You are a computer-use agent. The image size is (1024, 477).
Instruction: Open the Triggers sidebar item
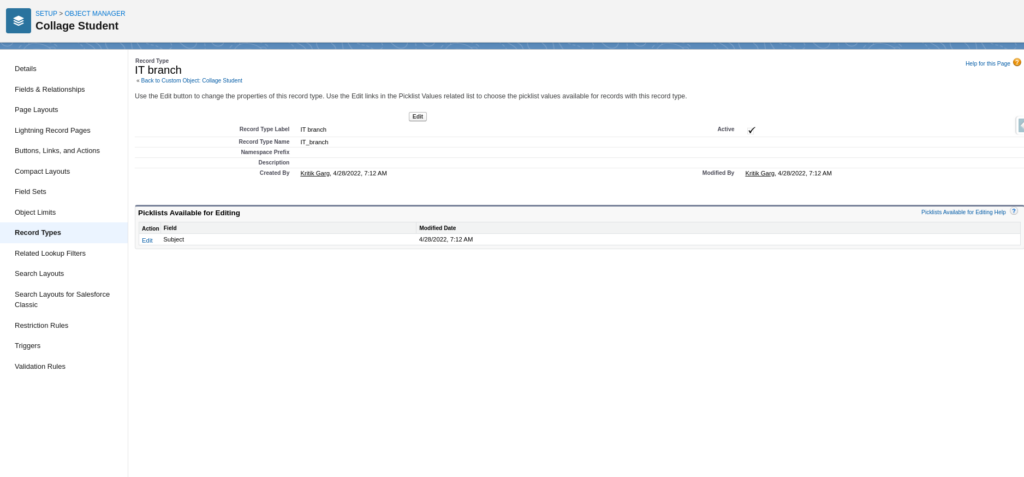tap(27, 345)
